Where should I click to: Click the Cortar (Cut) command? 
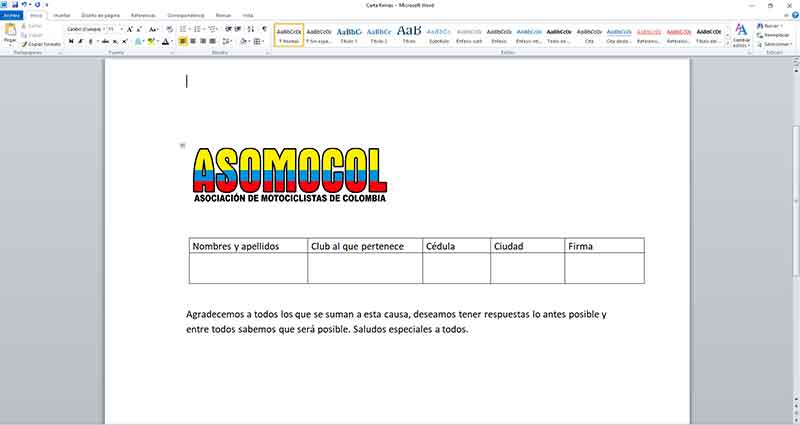point(32,26)
